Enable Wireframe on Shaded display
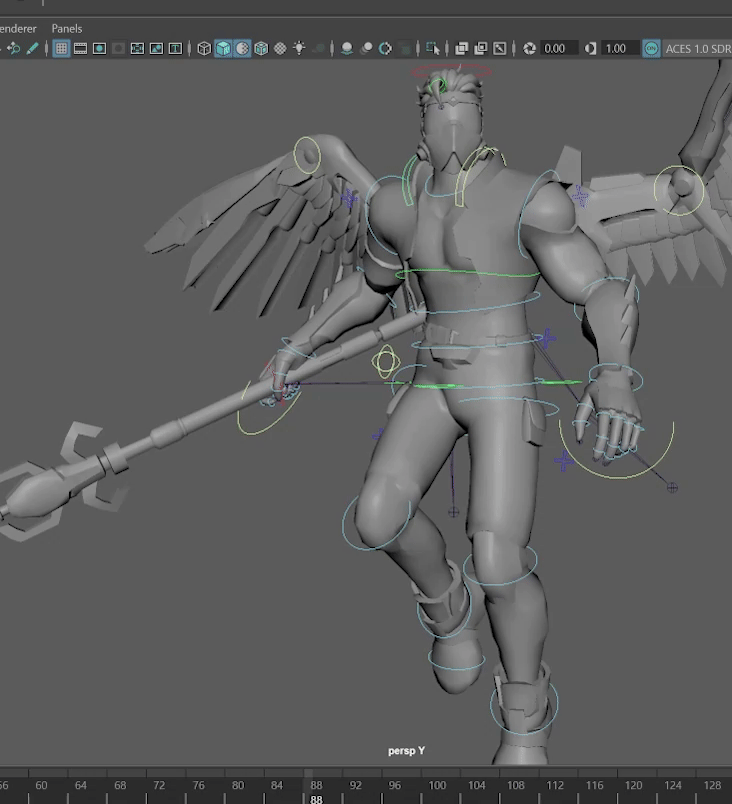The width and height of the screenshot is (732, 804). pyautogui.click(x=261, y=49)
